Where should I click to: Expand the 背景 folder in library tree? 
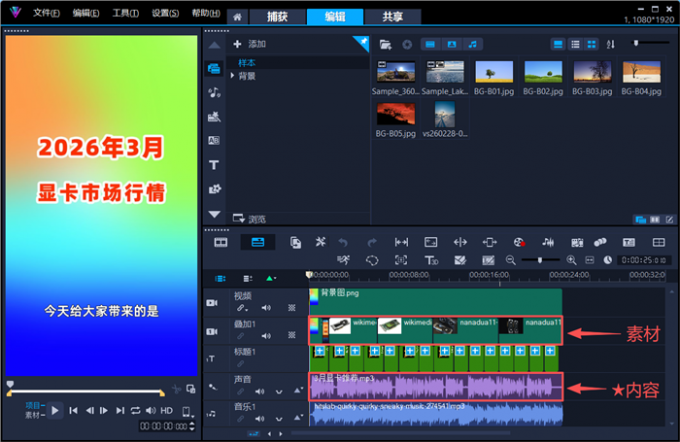tap(232, 76)
